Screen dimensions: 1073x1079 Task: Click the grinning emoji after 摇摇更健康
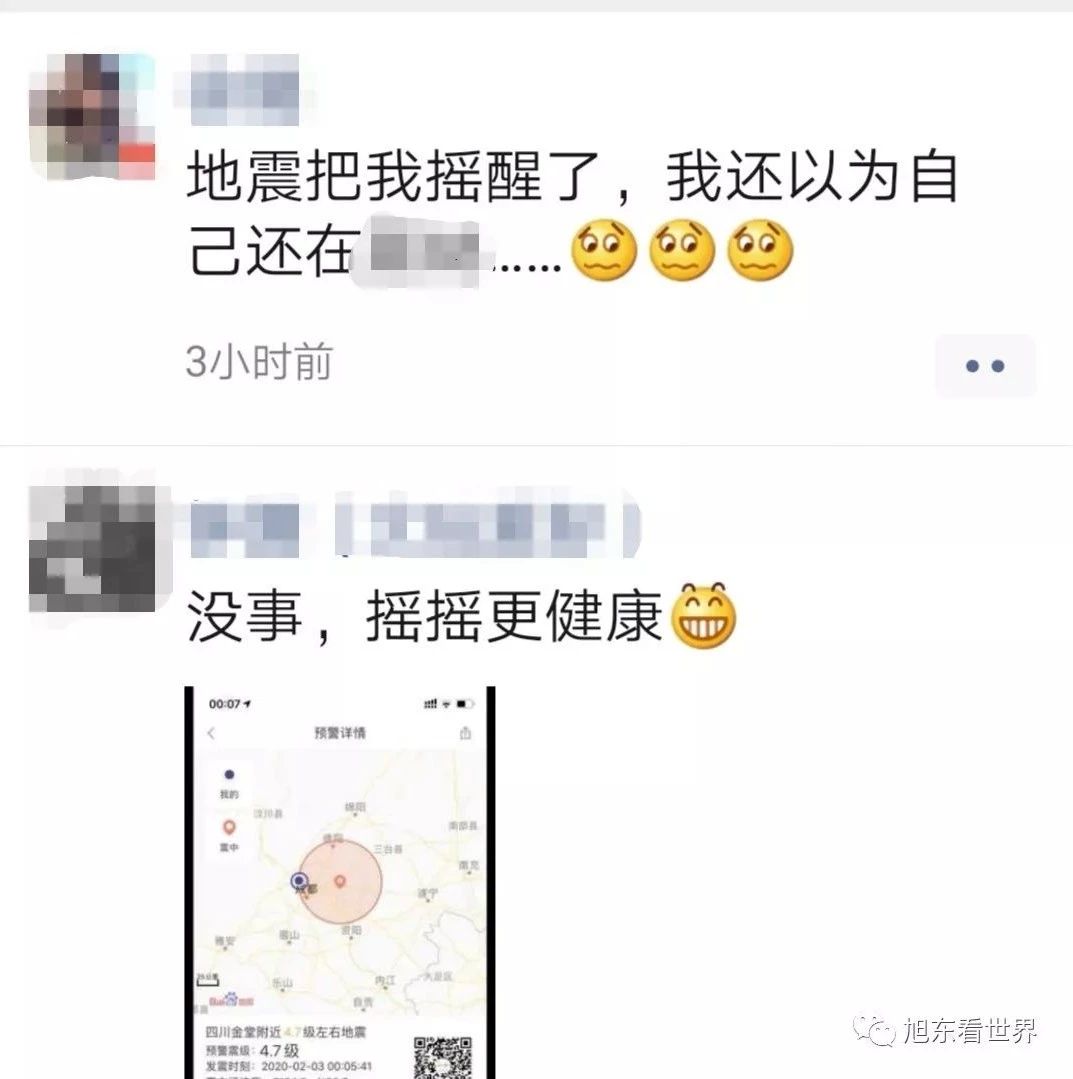click(x=703, y=617)
